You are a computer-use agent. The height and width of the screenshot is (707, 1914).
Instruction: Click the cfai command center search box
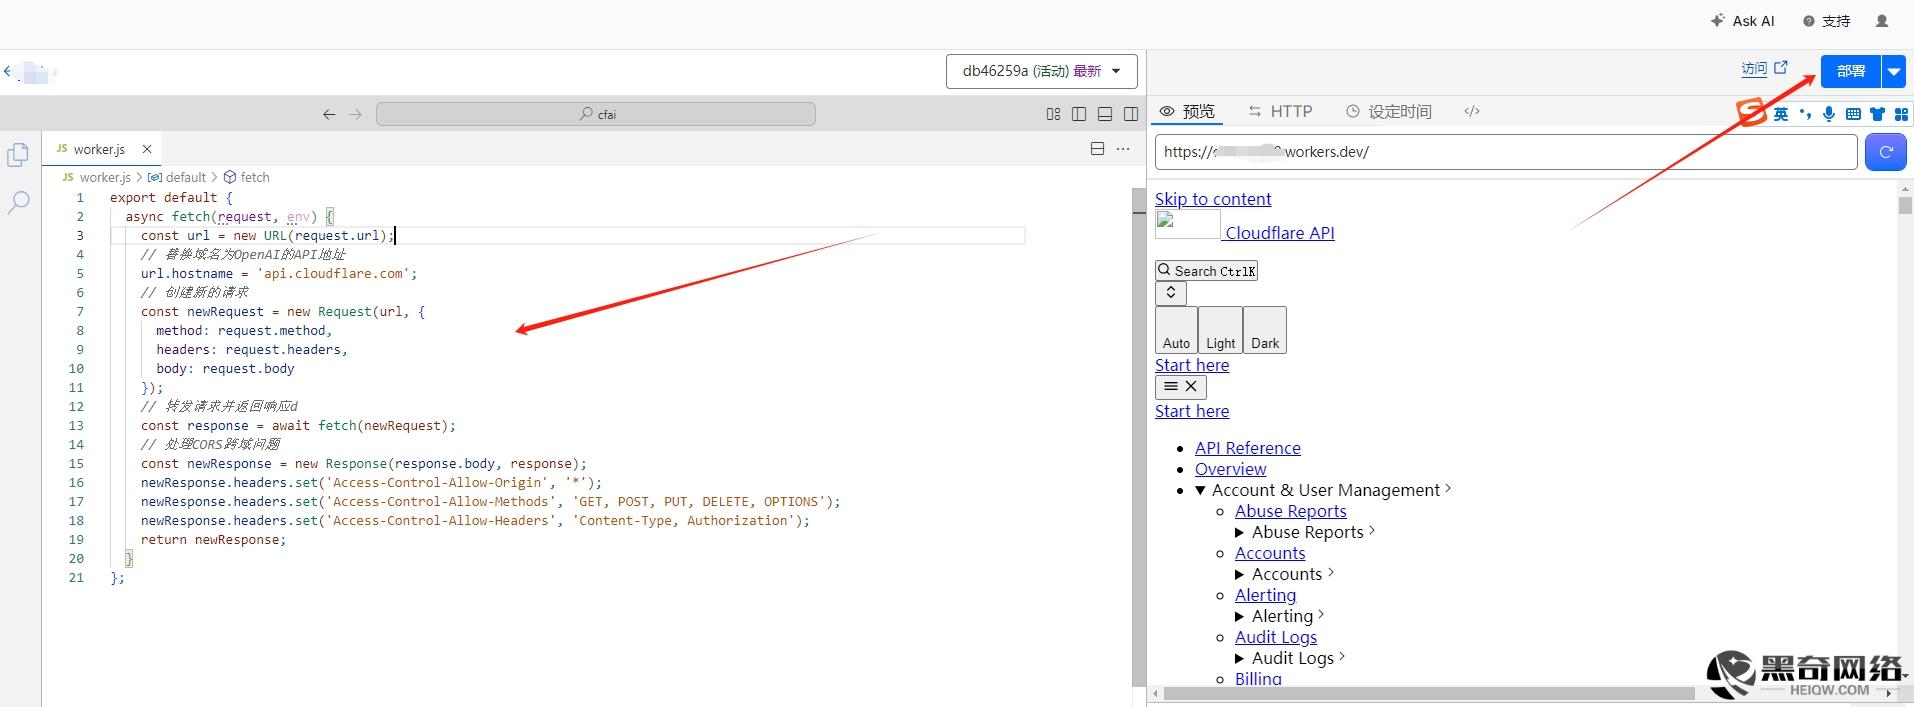(596, 114)
